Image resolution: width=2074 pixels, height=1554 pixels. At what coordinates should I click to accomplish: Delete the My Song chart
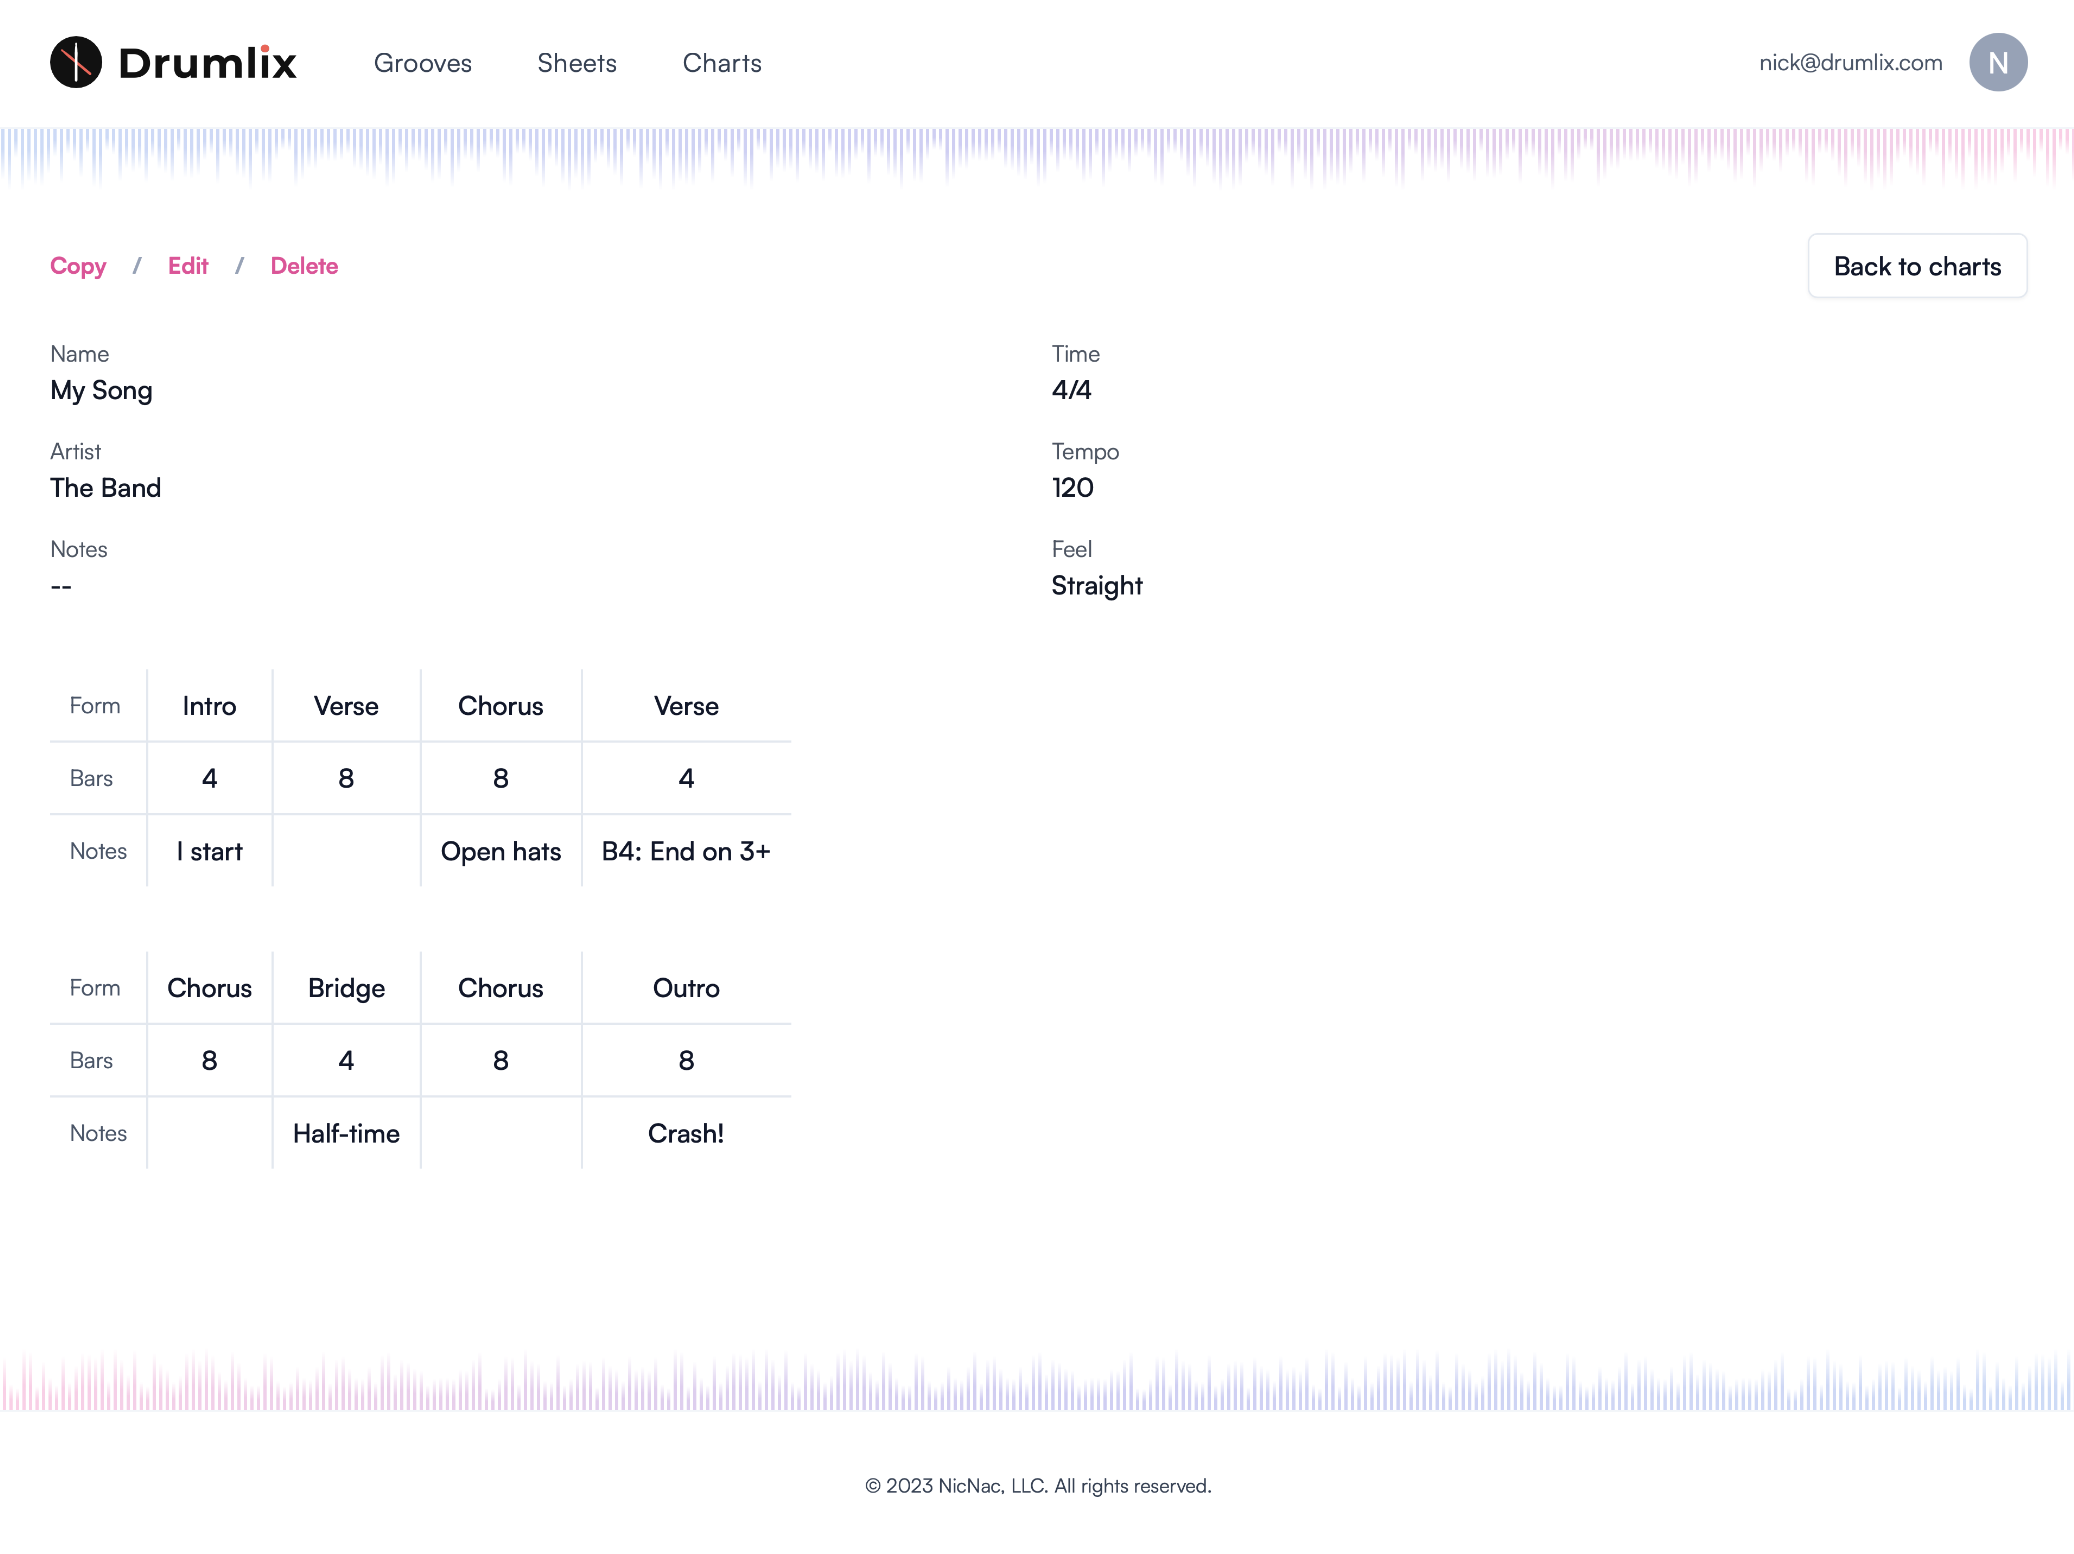305,266
